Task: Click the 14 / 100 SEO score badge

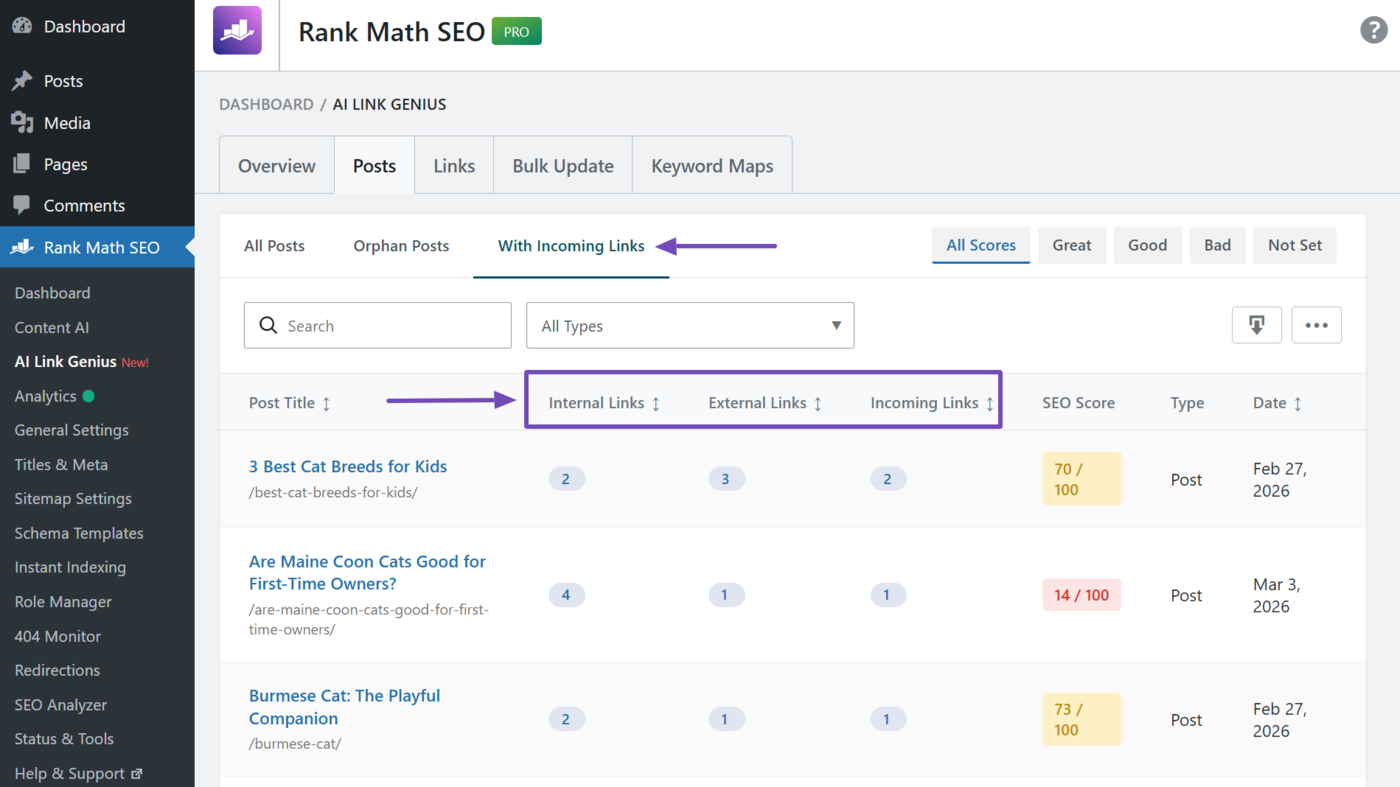Action: coord(1082,595)
